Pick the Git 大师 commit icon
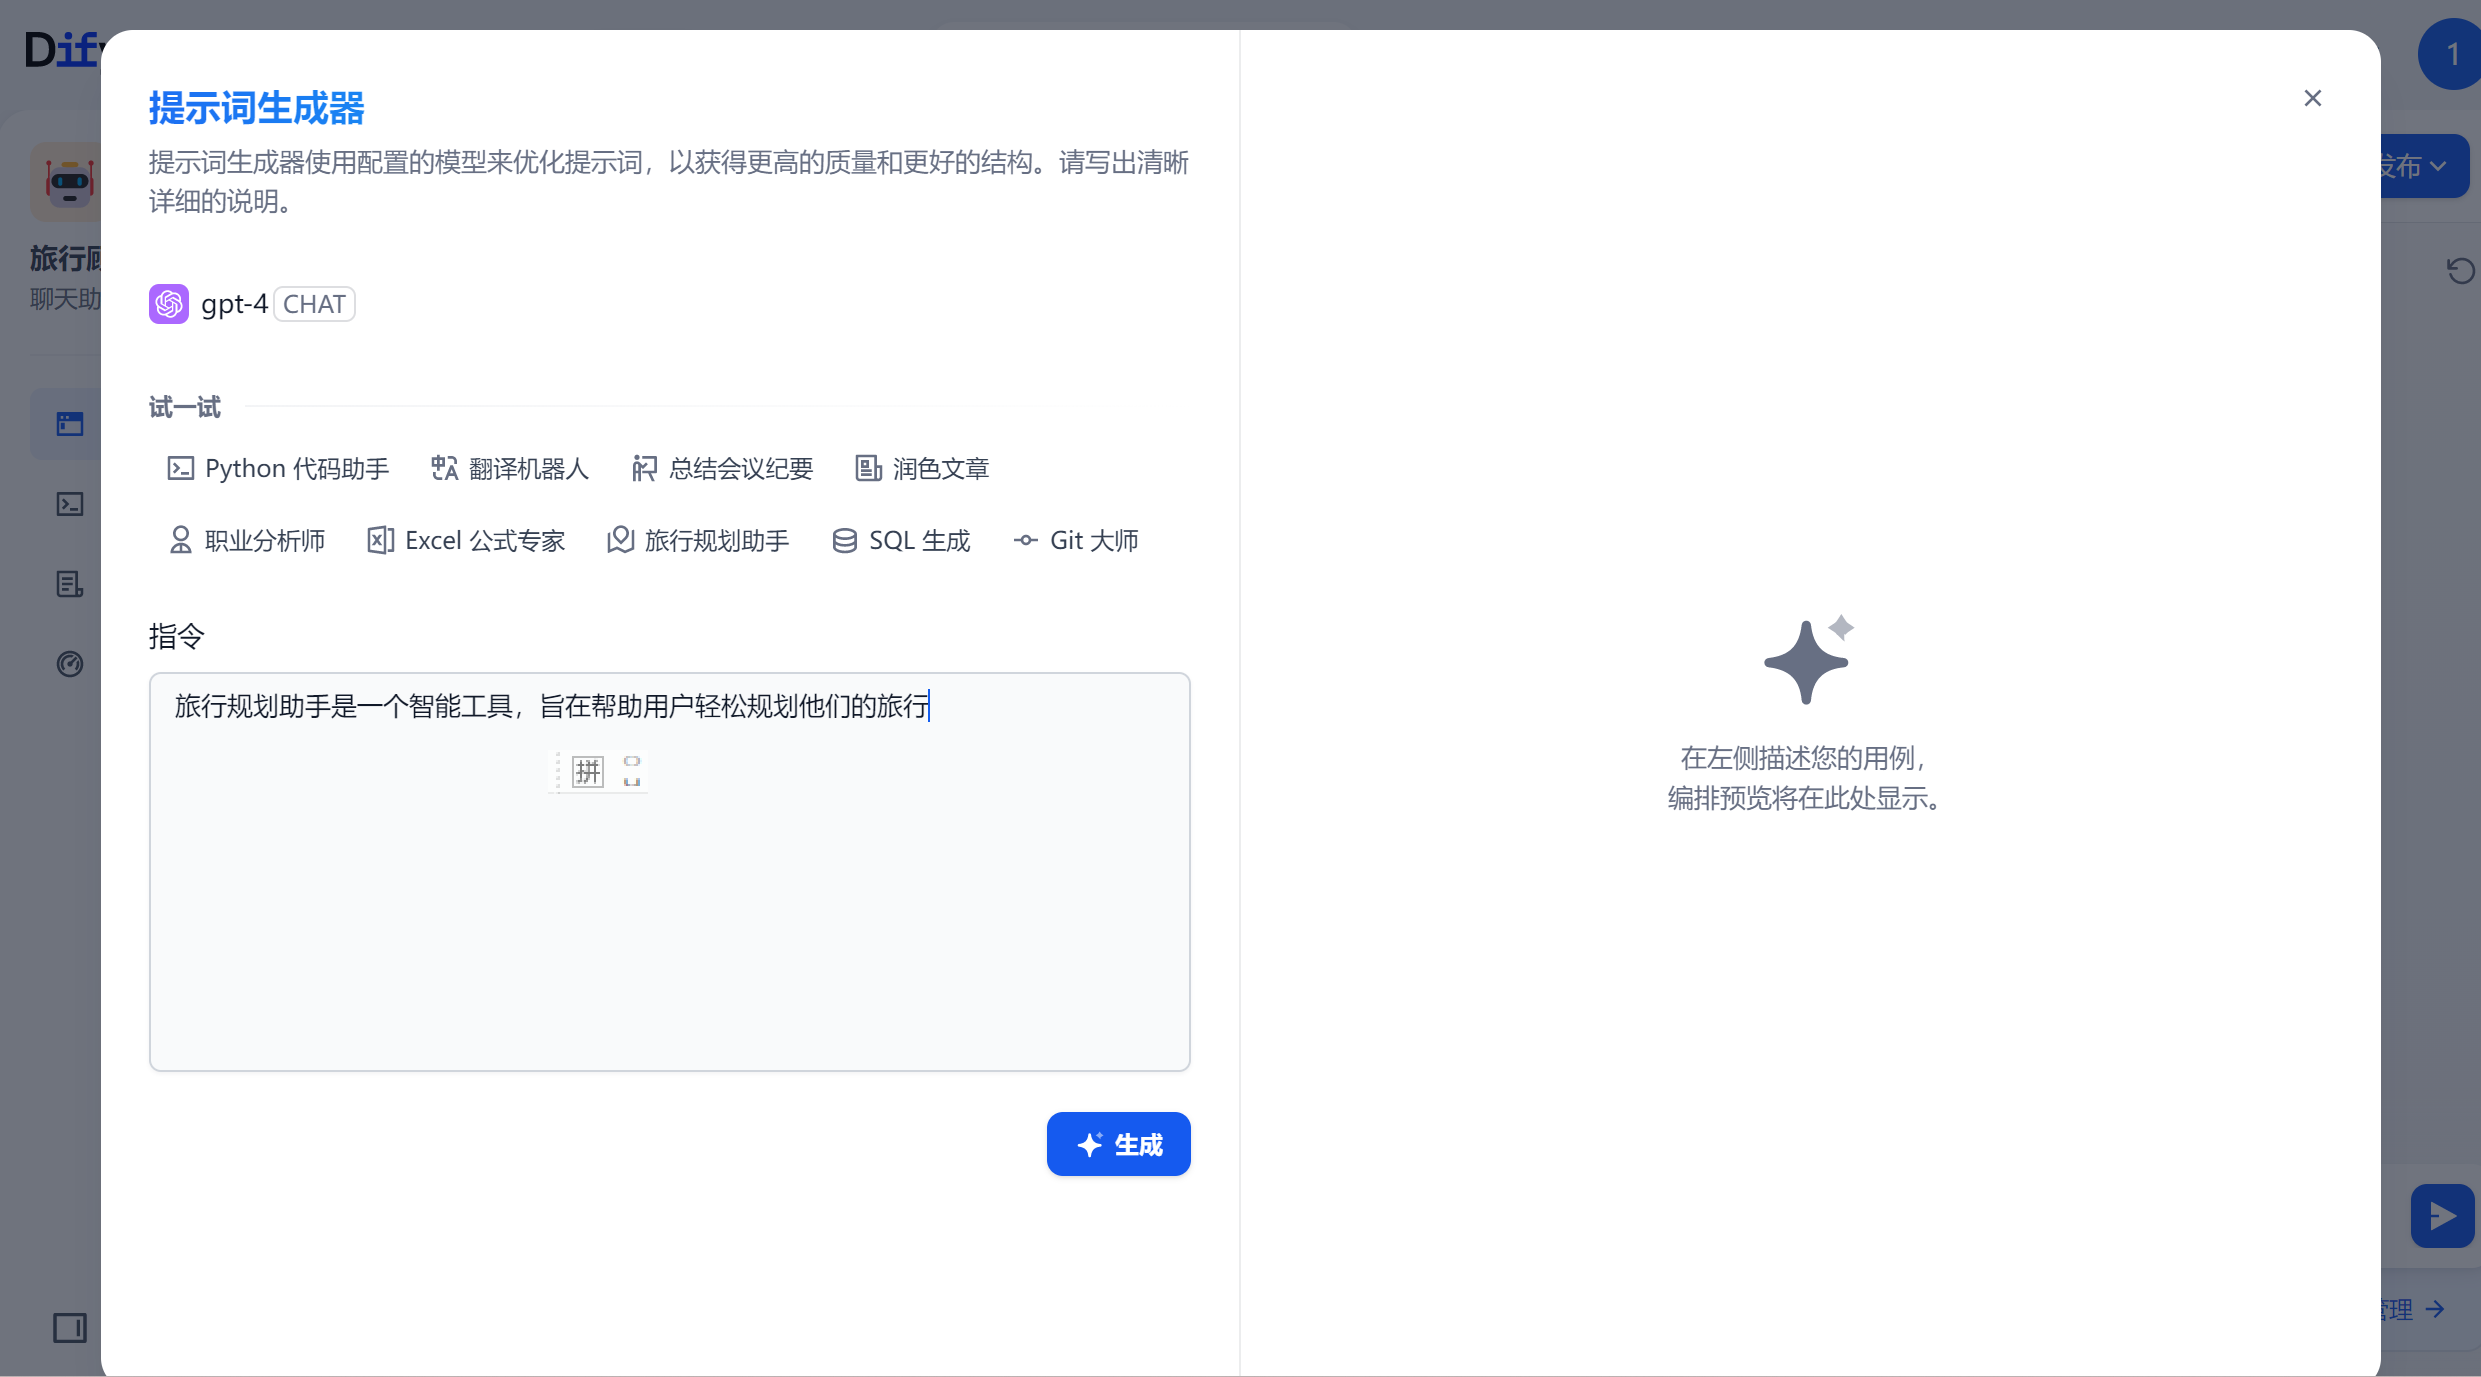Viewport: 2481px width, 1377px height. click(1025, 540)
